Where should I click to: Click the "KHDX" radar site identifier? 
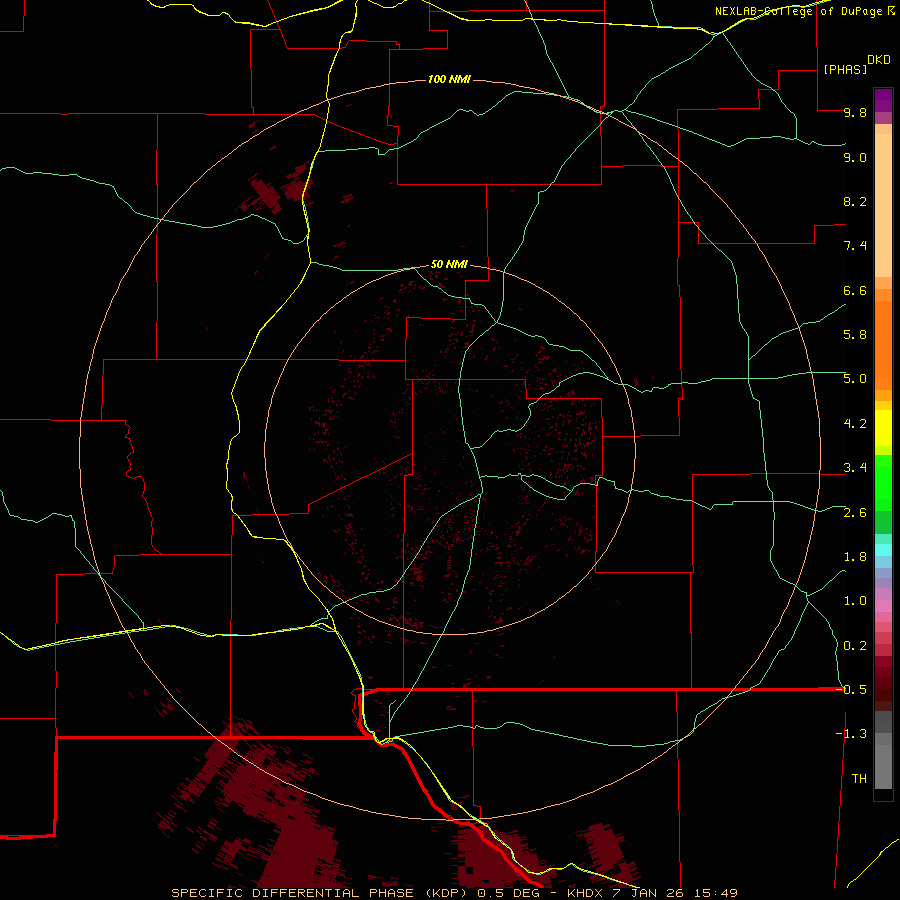584,893
